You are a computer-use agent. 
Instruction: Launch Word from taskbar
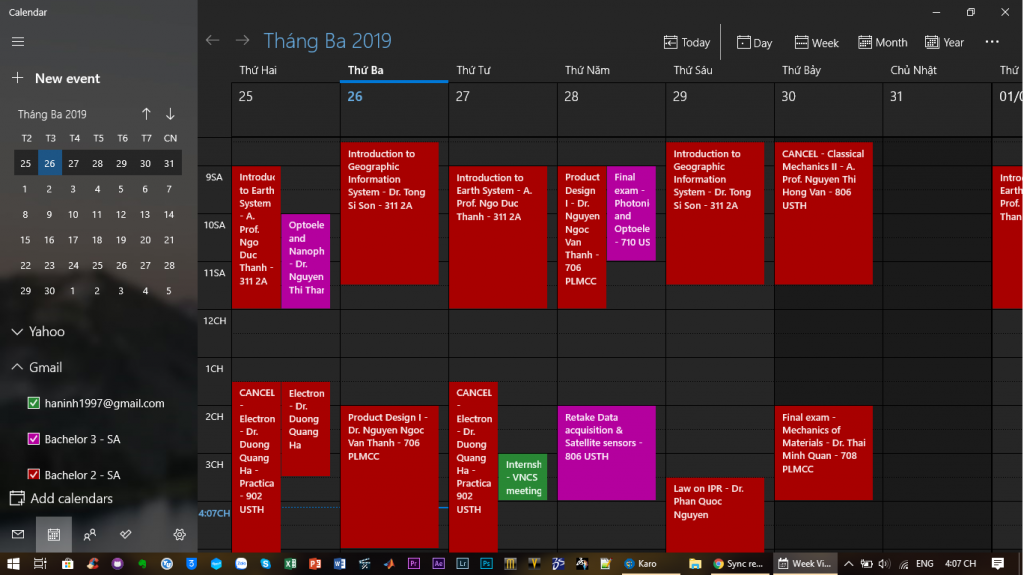tap(340, 563)
